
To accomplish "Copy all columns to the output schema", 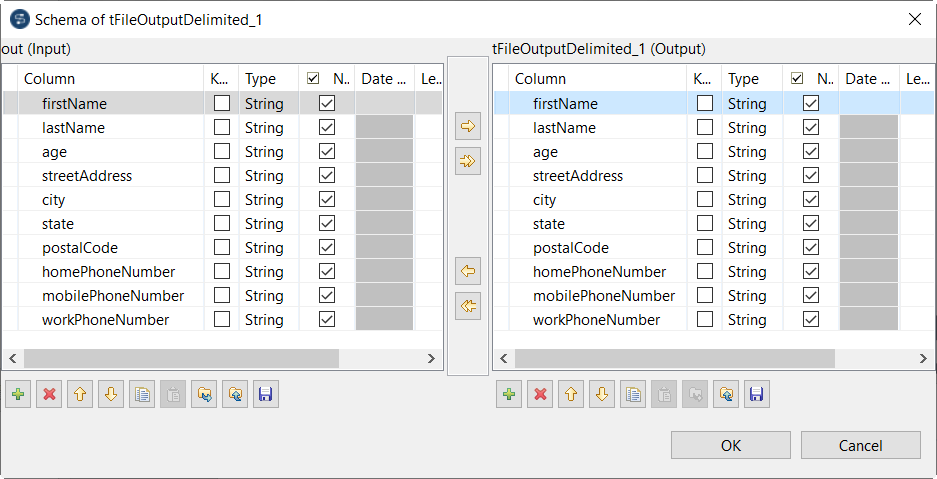I will pos(467,161).
